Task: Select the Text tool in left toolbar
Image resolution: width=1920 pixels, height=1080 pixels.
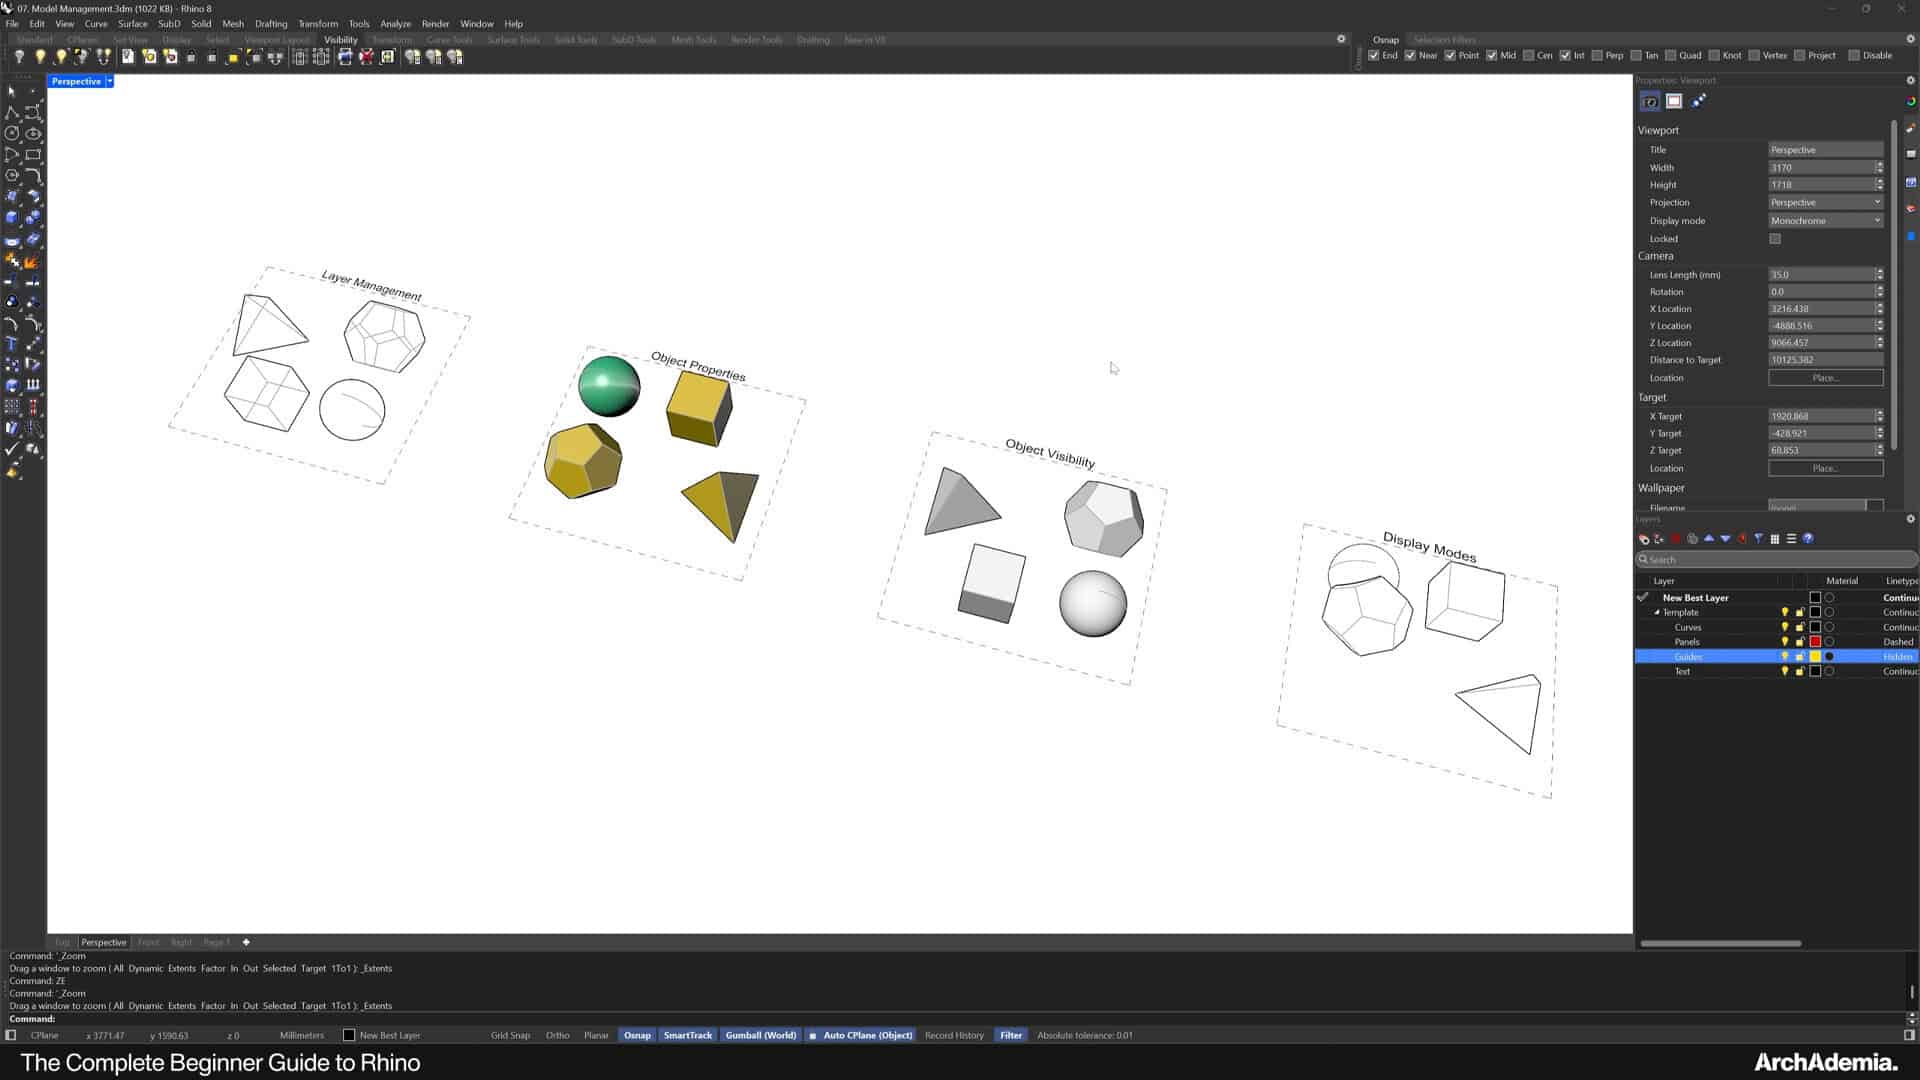Action: pyautogui.click(x=12, y=343)
